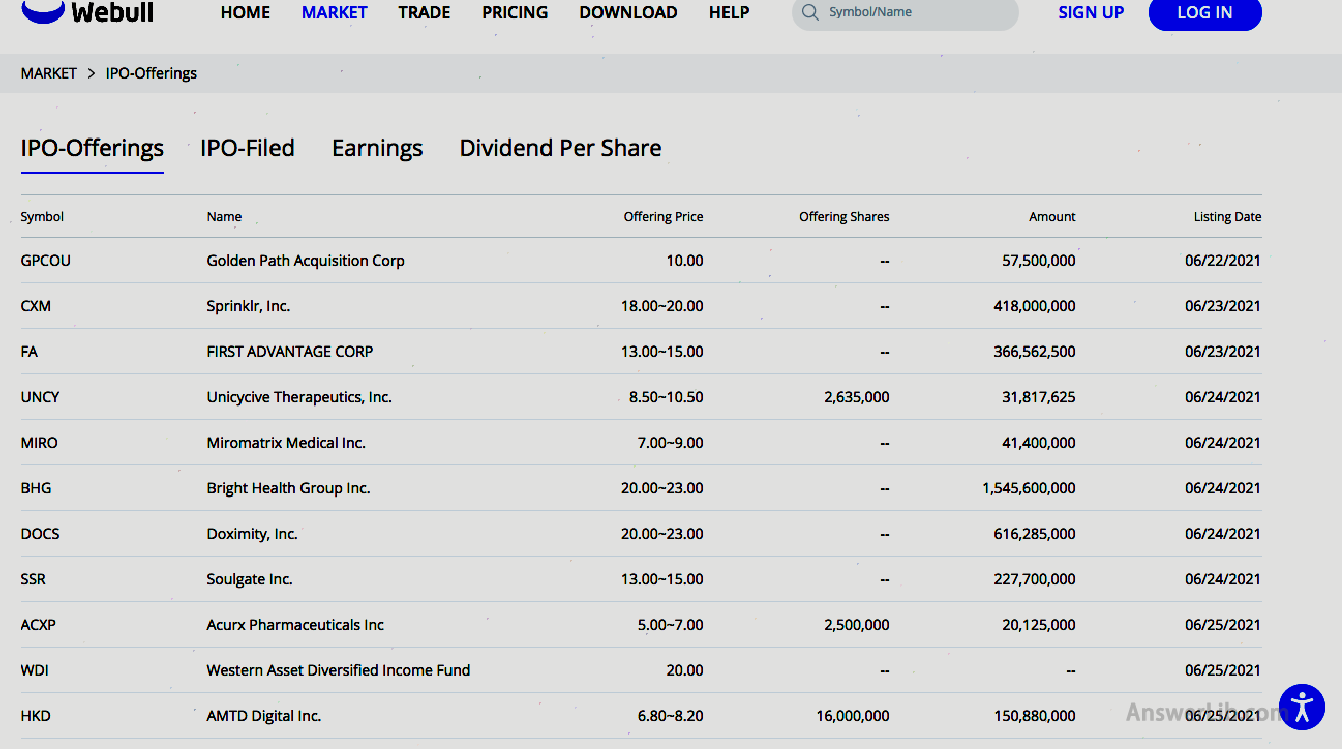Click the 2,635,000 offering shares value

pos(857,397)
